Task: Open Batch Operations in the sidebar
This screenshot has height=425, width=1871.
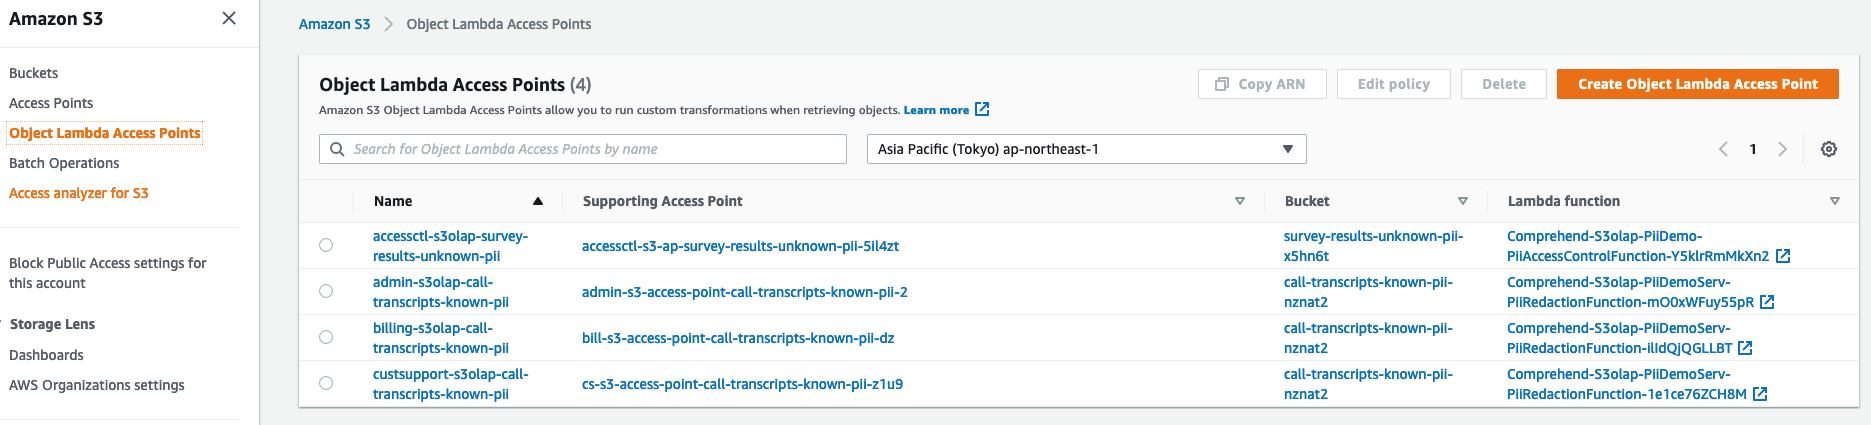Action: pyautogui.click(x=64, y=163)
